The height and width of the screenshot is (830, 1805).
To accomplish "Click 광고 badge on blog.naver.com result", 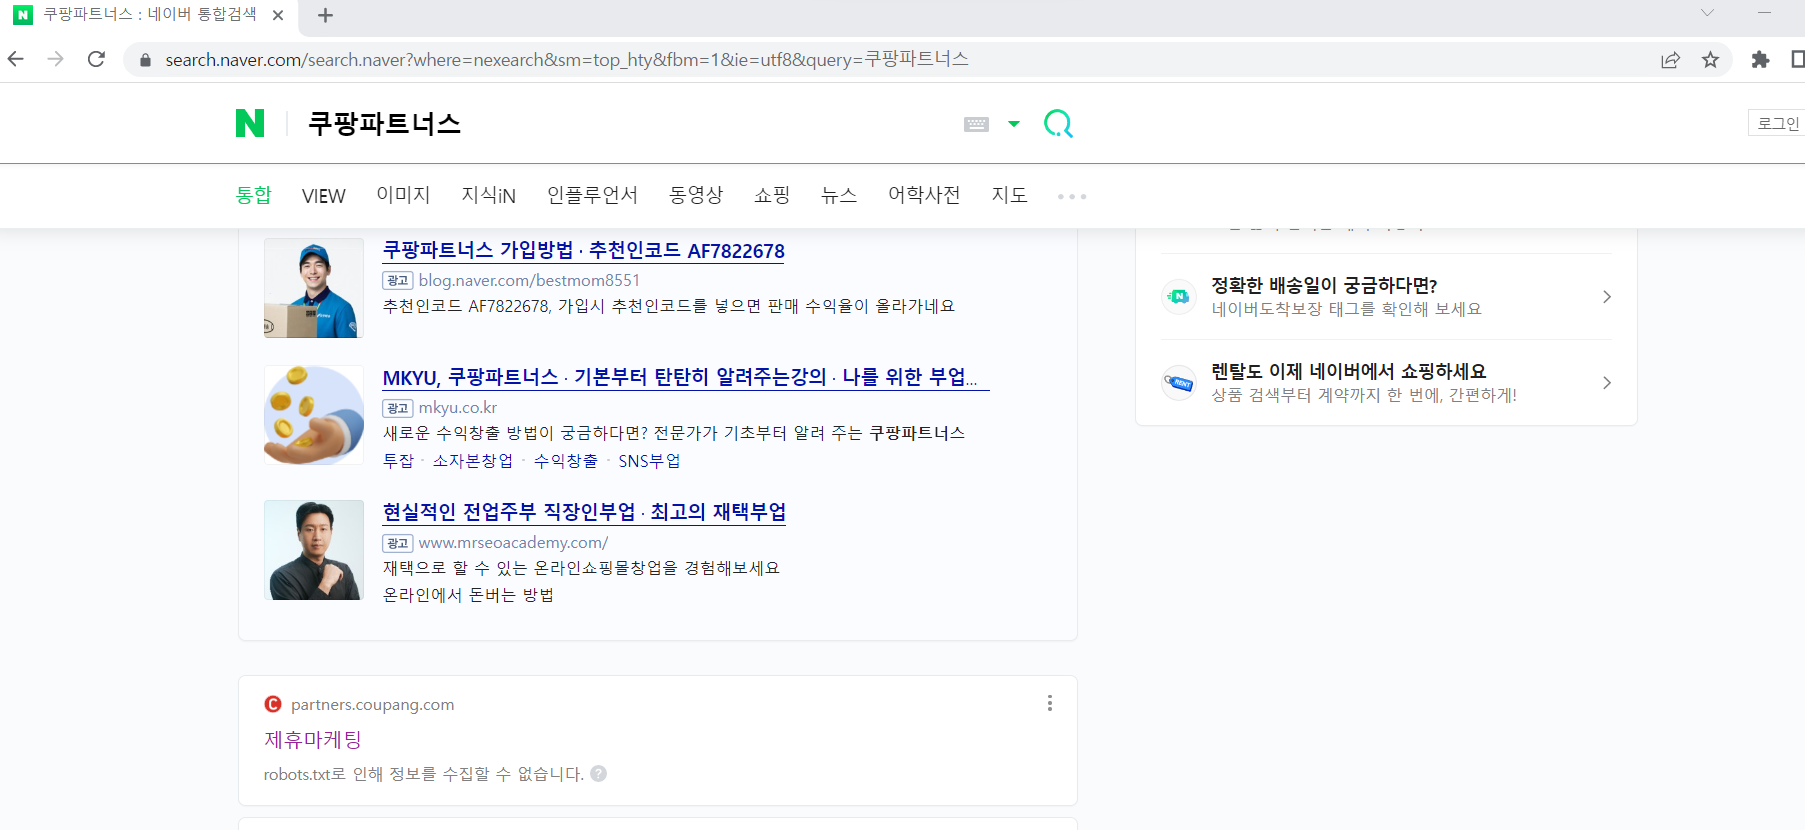I will click(x=398, y=281).
